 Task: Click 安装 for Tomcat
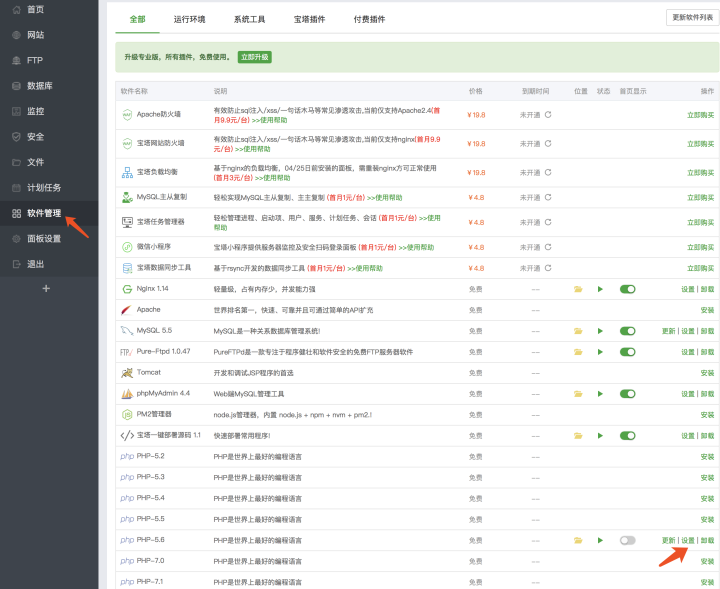[708, 373]
